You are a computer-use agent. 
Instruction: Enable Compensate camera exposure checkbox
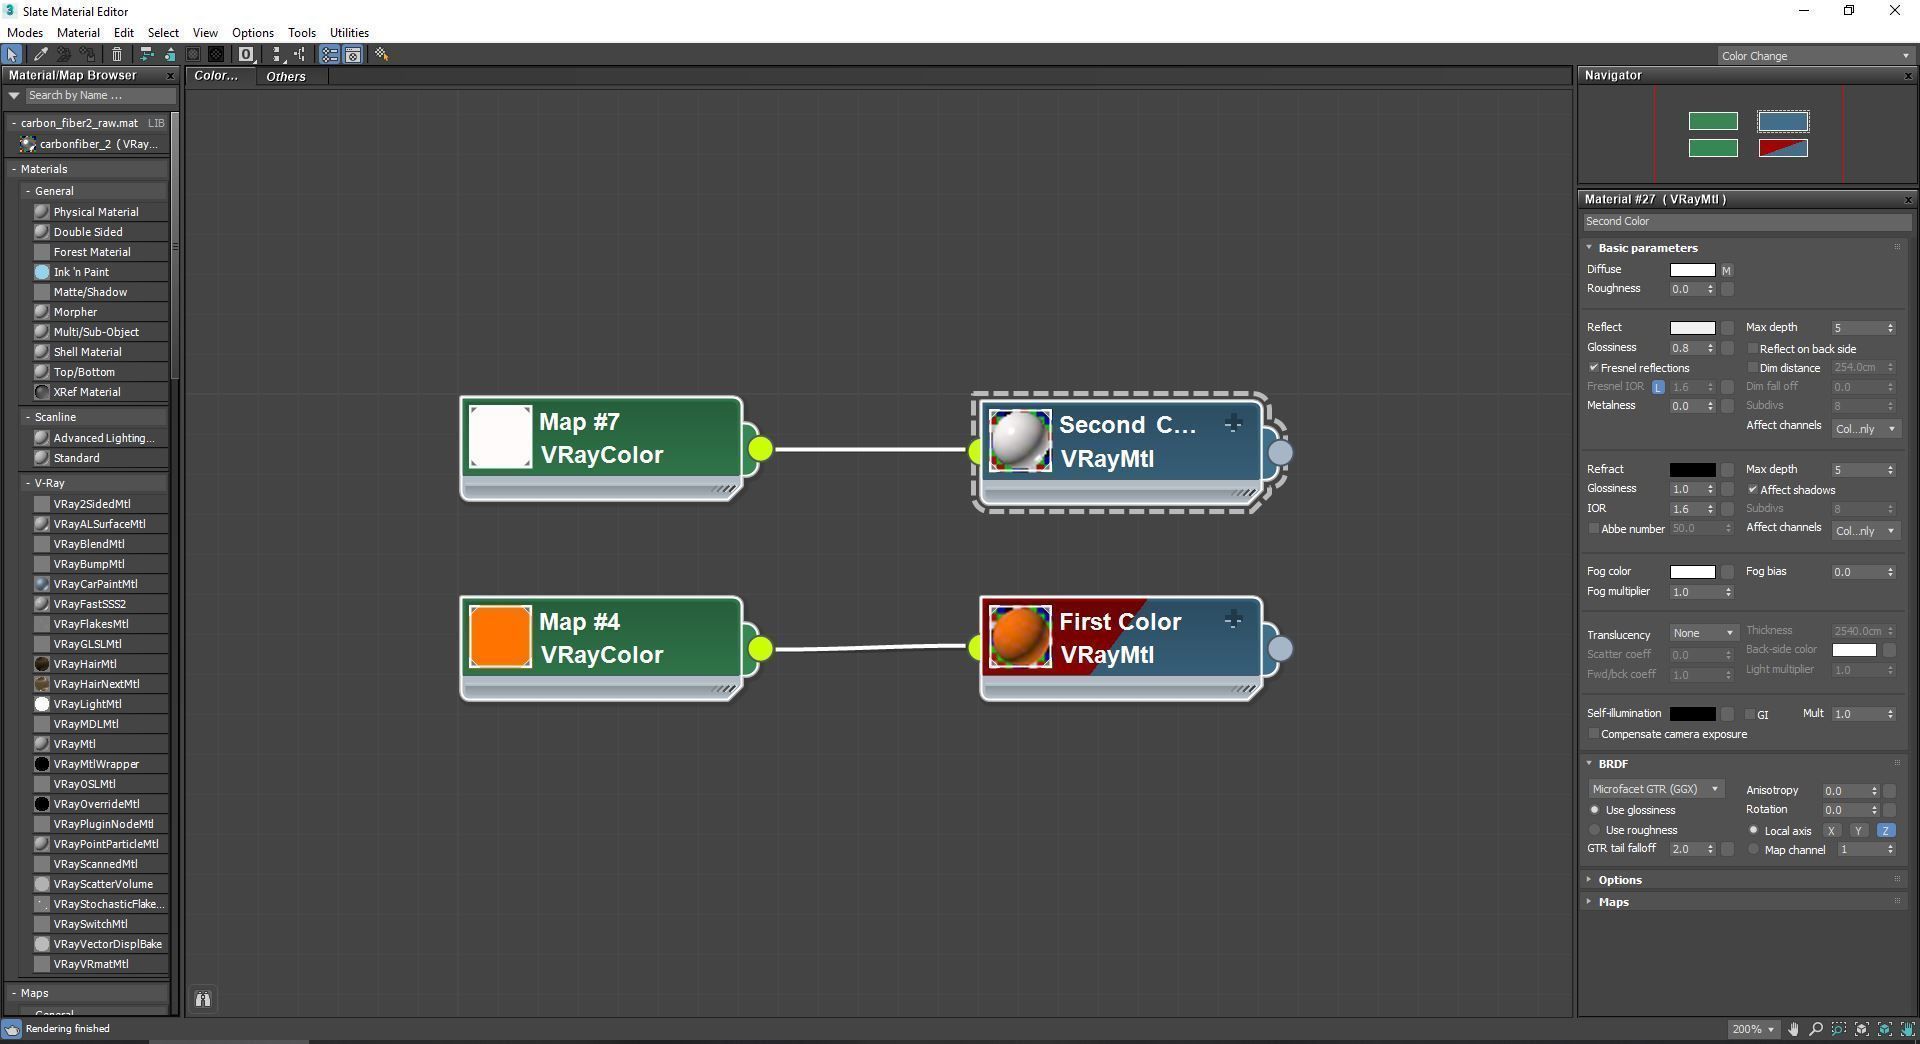(x=1594, y=735)
